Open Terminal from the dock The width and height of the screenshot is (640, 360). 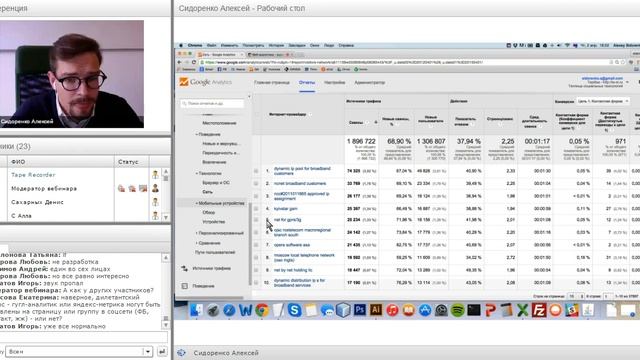click(474, 310)
